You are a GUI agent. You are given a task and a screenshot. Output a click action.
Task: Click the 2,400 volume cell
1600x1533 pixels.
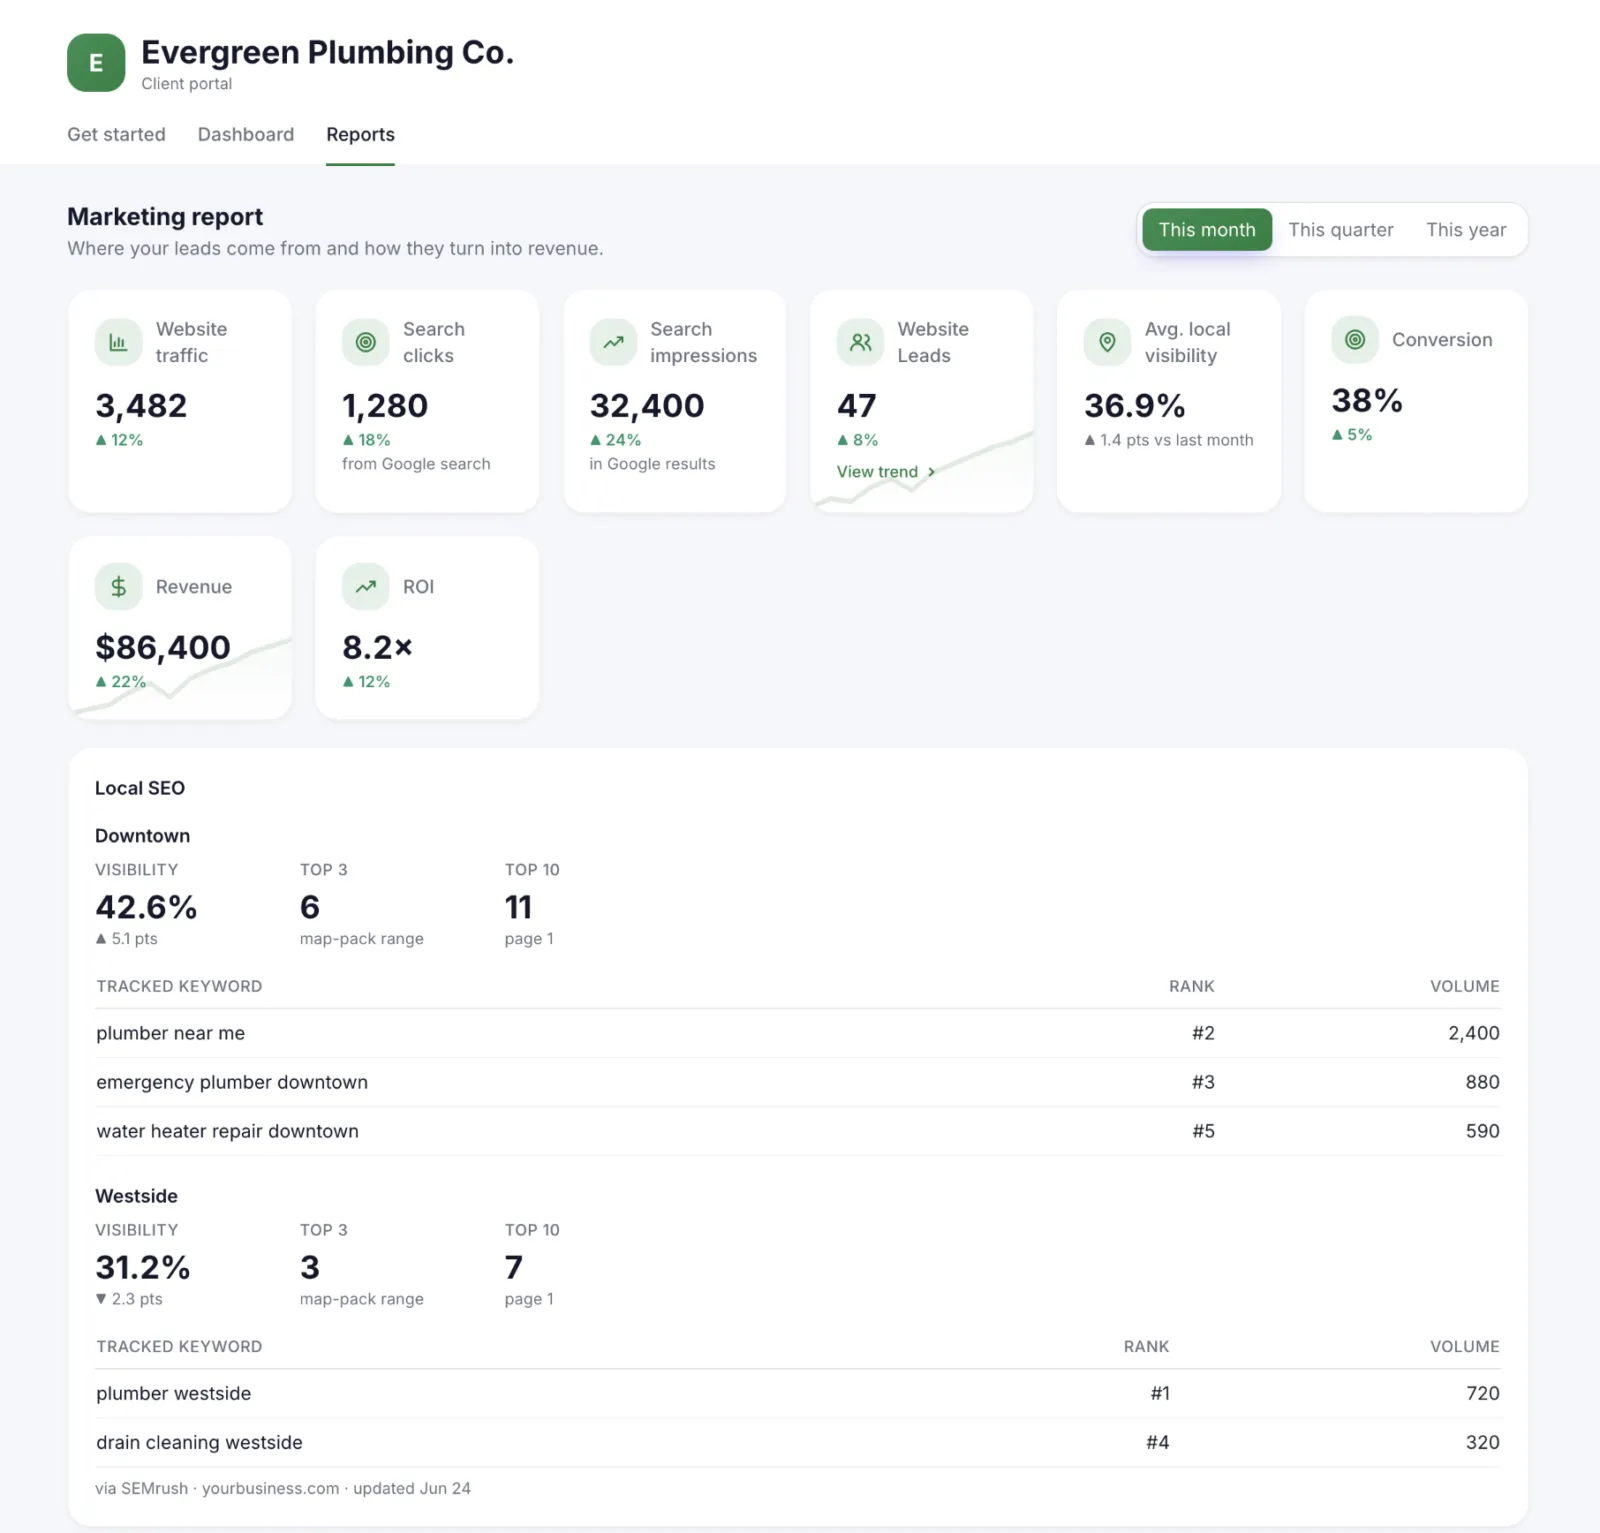[1474, 1033]
